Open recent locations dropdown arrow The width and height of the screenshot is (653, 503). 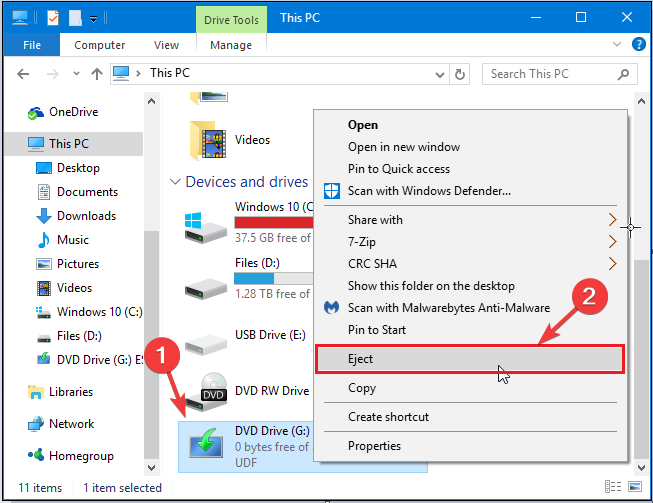pos(76,74)
